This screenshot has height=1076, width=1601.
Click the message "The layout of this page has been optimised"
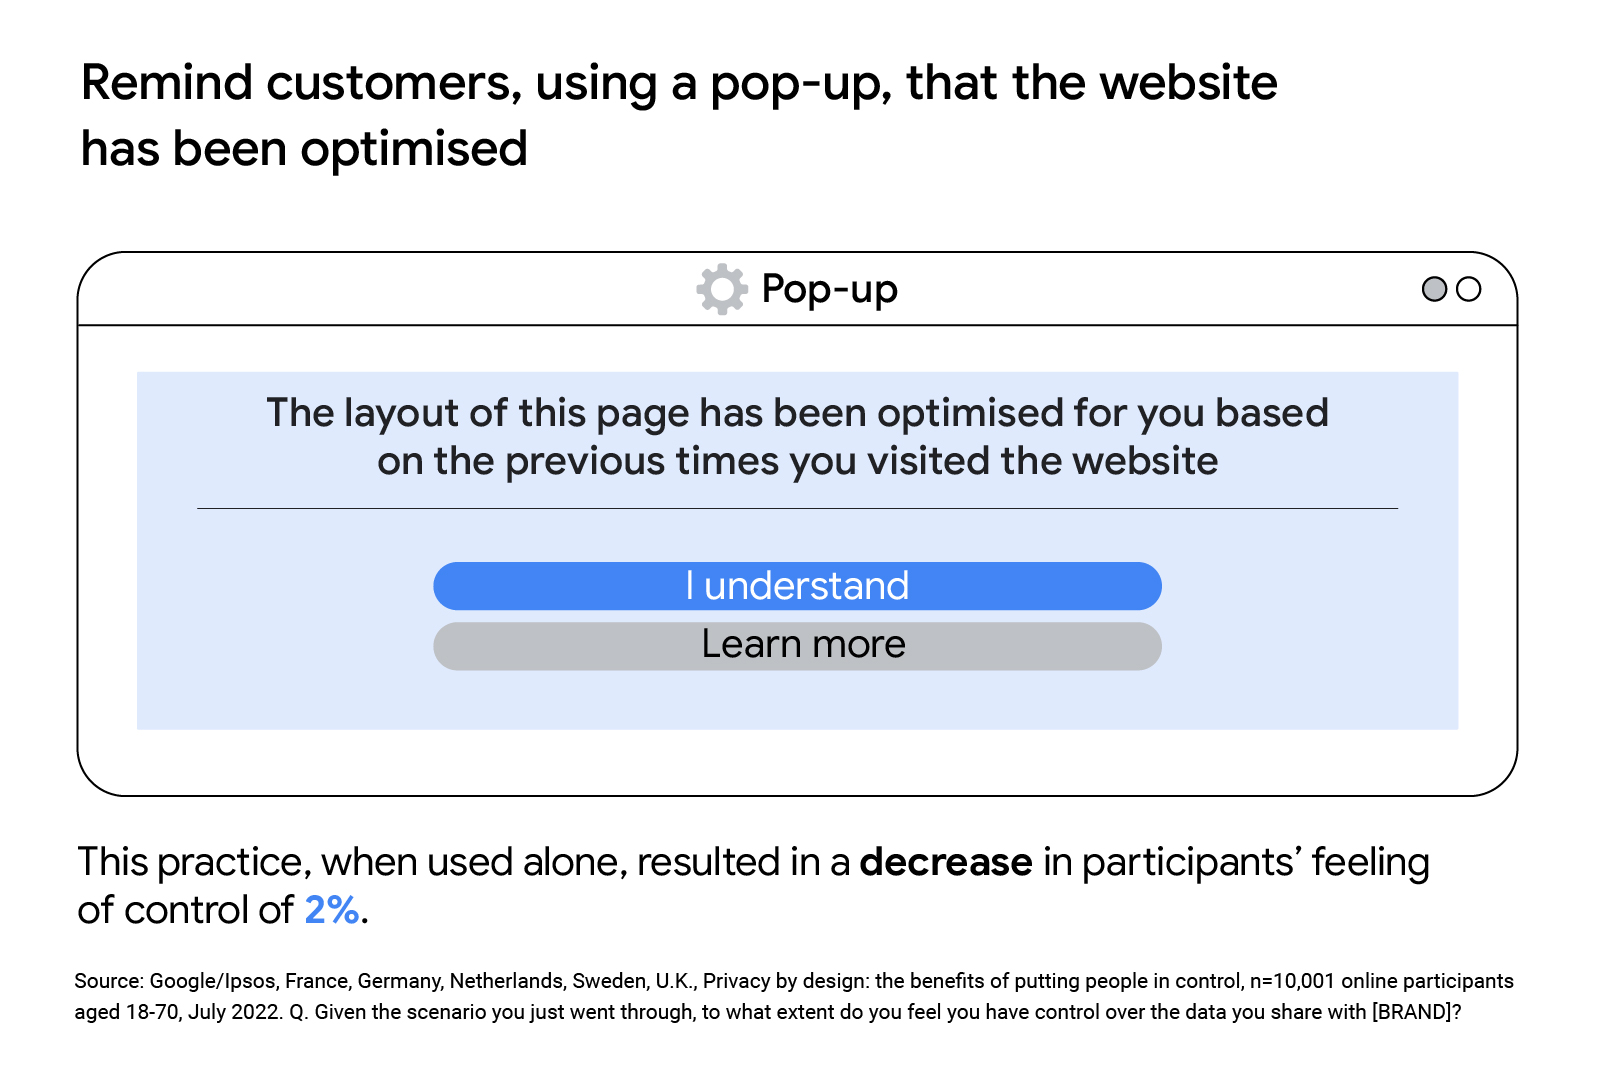[665, 414]
